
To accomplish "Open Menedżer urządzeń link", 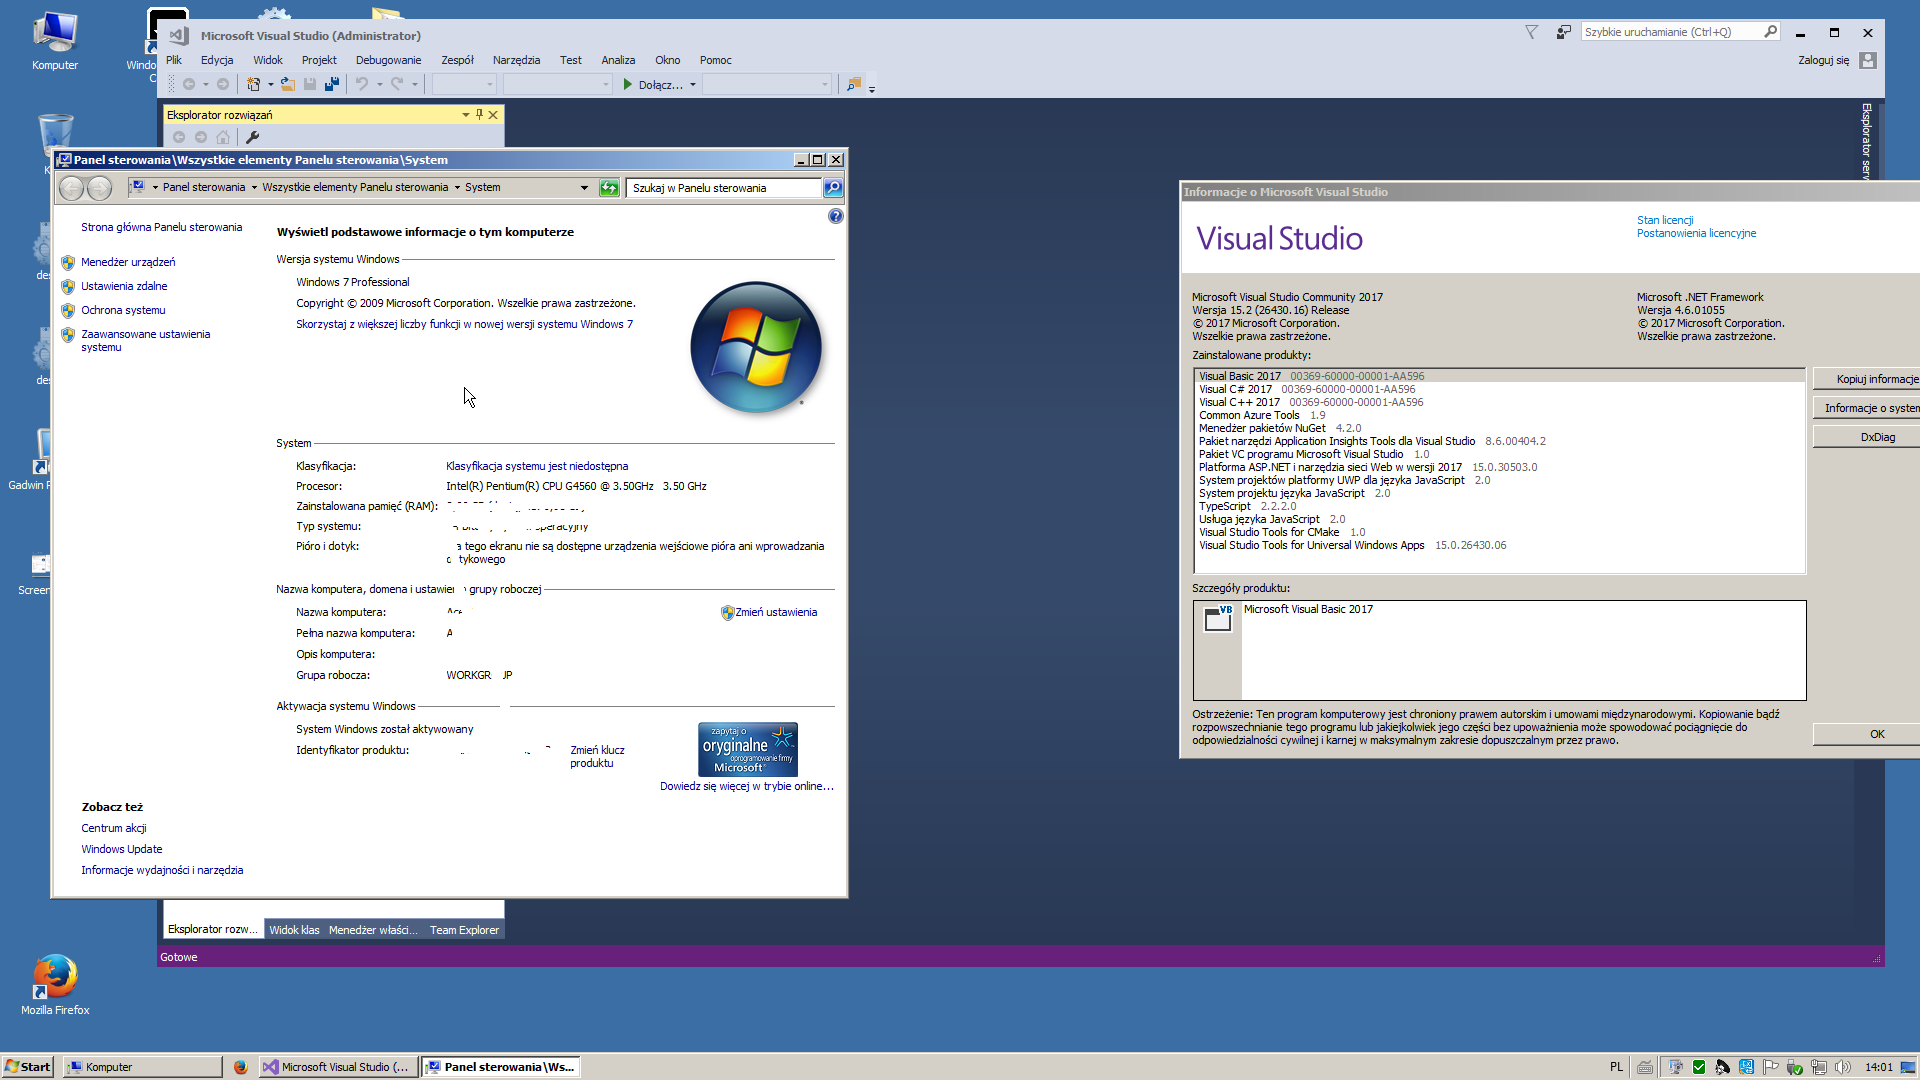I will point(128,262).
